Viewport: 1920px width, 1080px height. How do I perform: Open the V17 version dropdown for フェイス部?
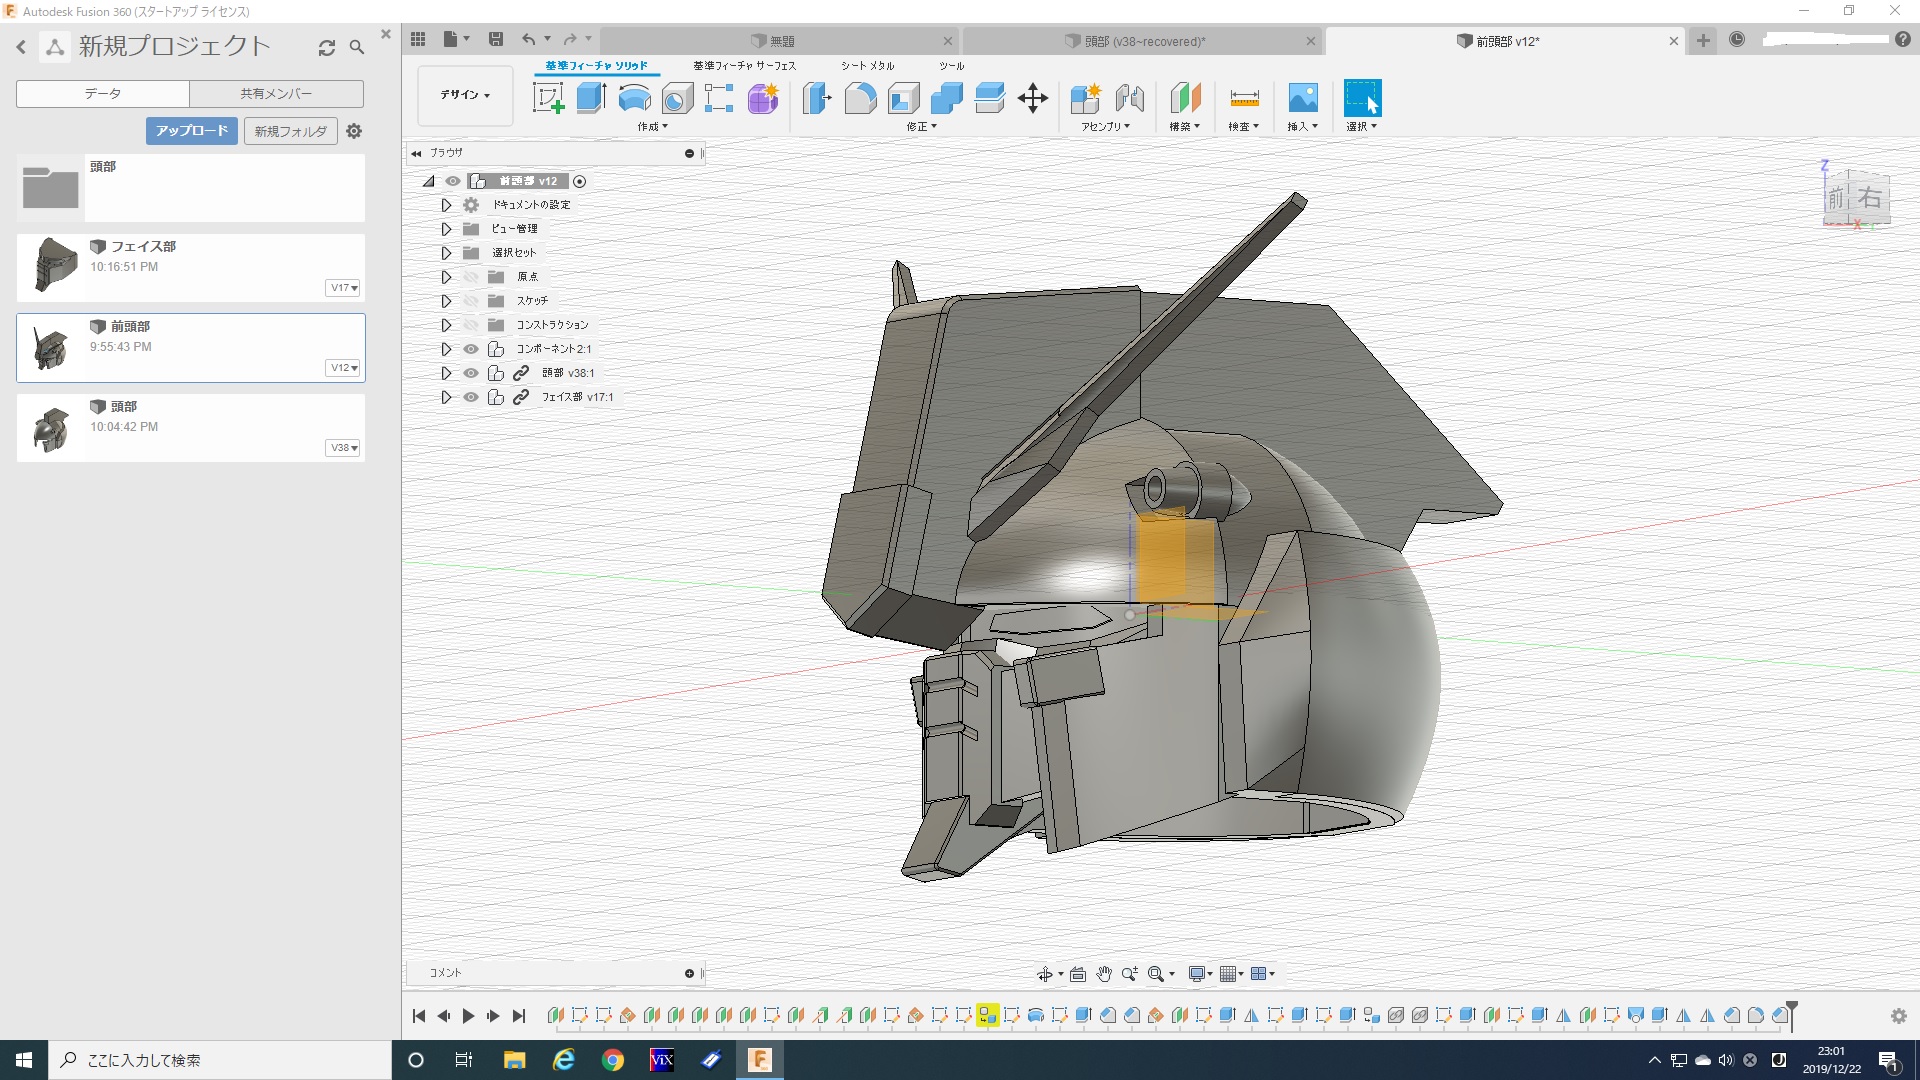point(343,288)
